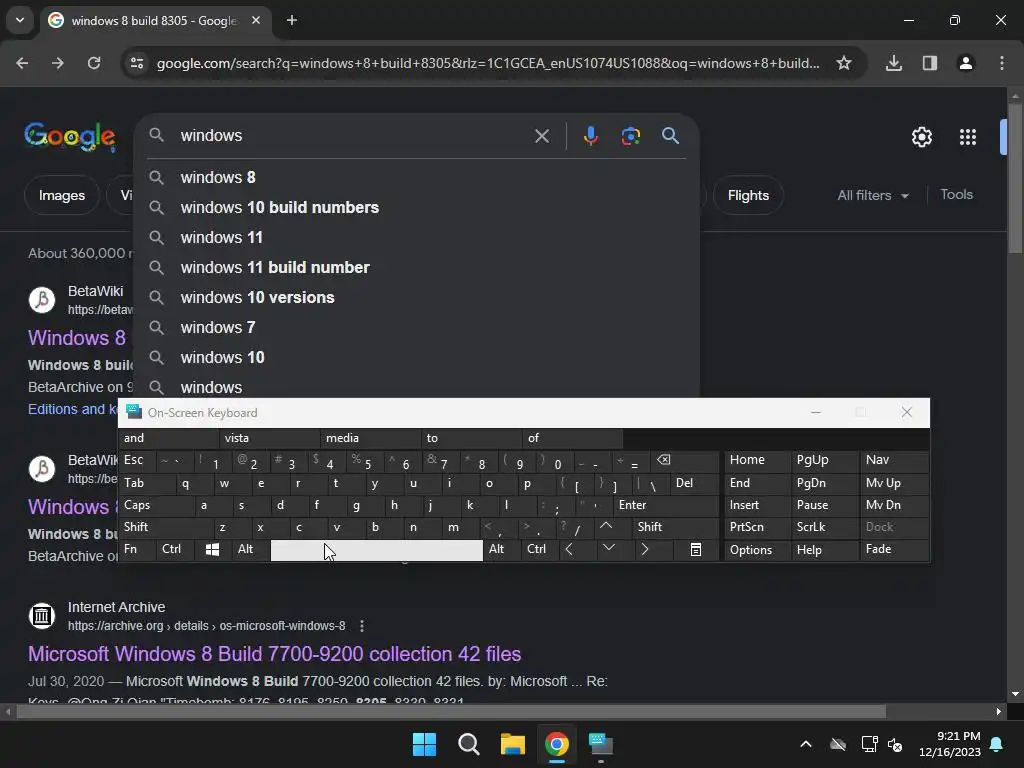Open the Chrome profile icon
1024x768 pixels.
tap(965, 63)
